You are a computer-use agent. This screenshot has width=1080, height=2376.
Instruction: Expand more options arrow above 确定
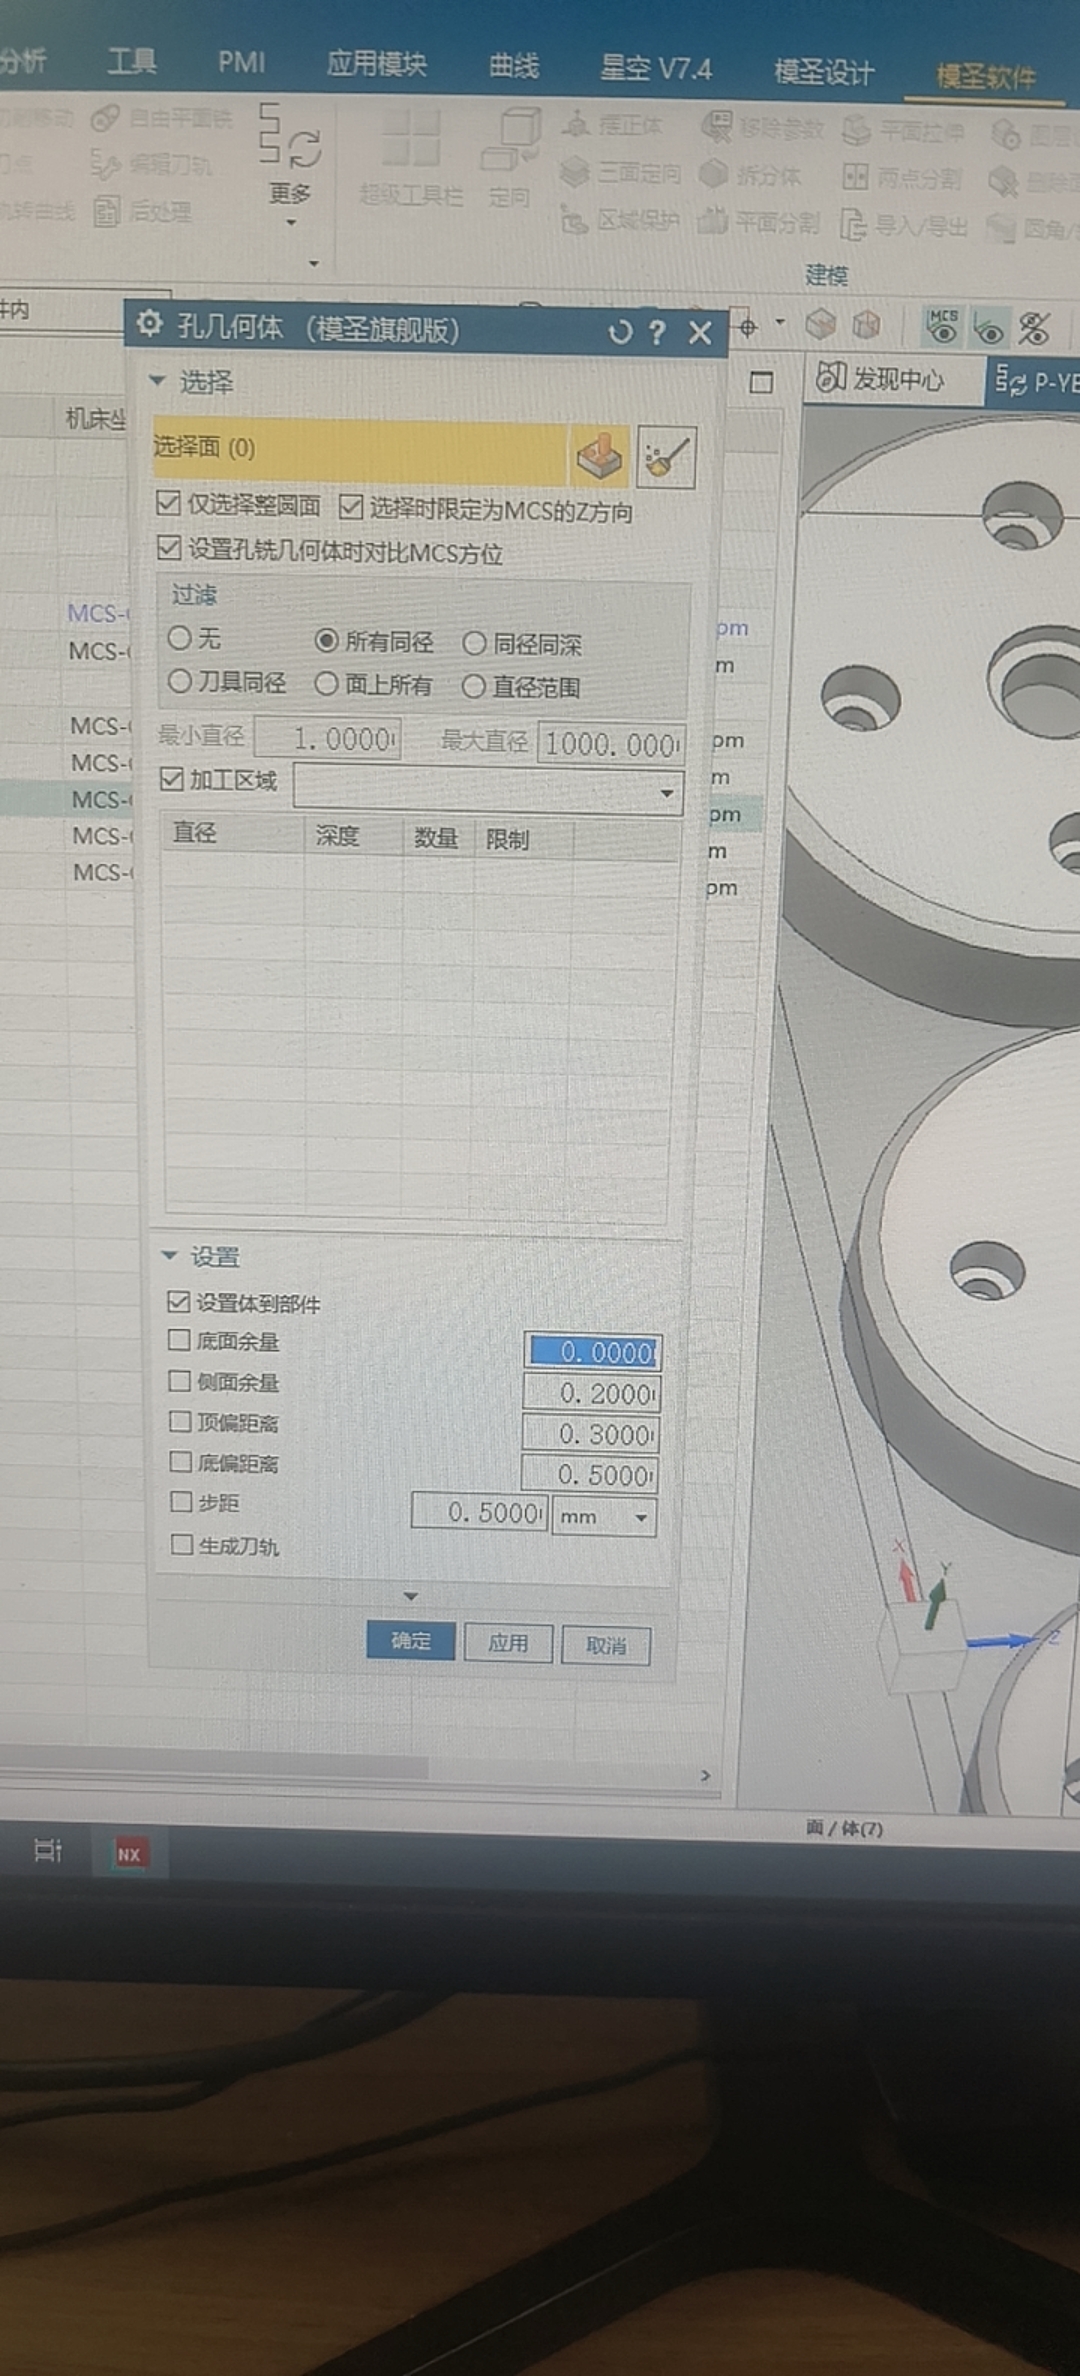click(410, 1597)
